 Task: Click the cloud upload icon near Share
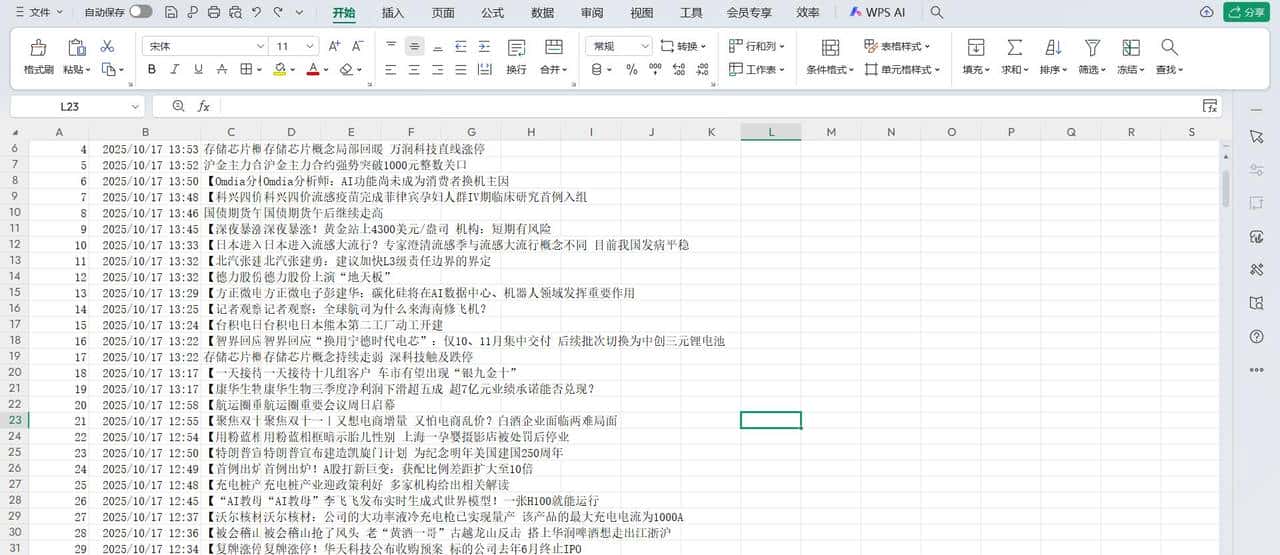[x=1206, y=12]
